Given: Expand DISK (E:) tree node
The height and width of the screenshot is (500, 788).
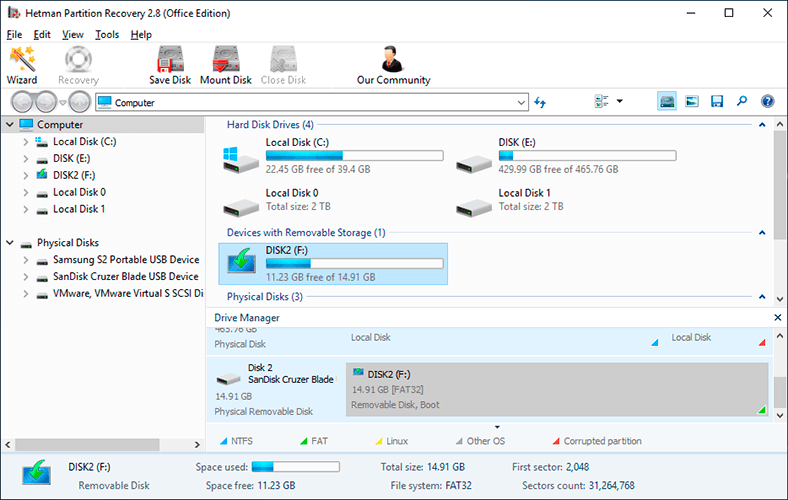Looking at the screenshot, I should click(x=26, y=159).
